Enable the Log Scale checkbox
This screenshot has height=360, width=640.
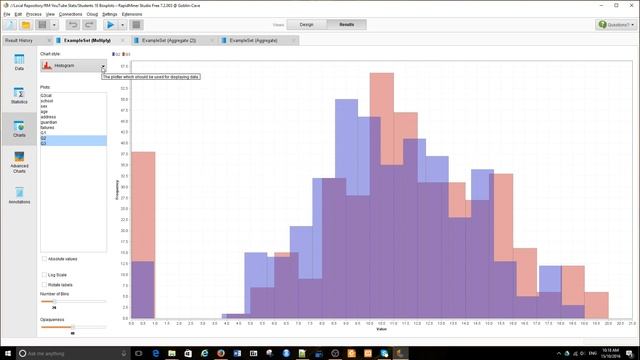pyautogui.click(x=44, y=275)
